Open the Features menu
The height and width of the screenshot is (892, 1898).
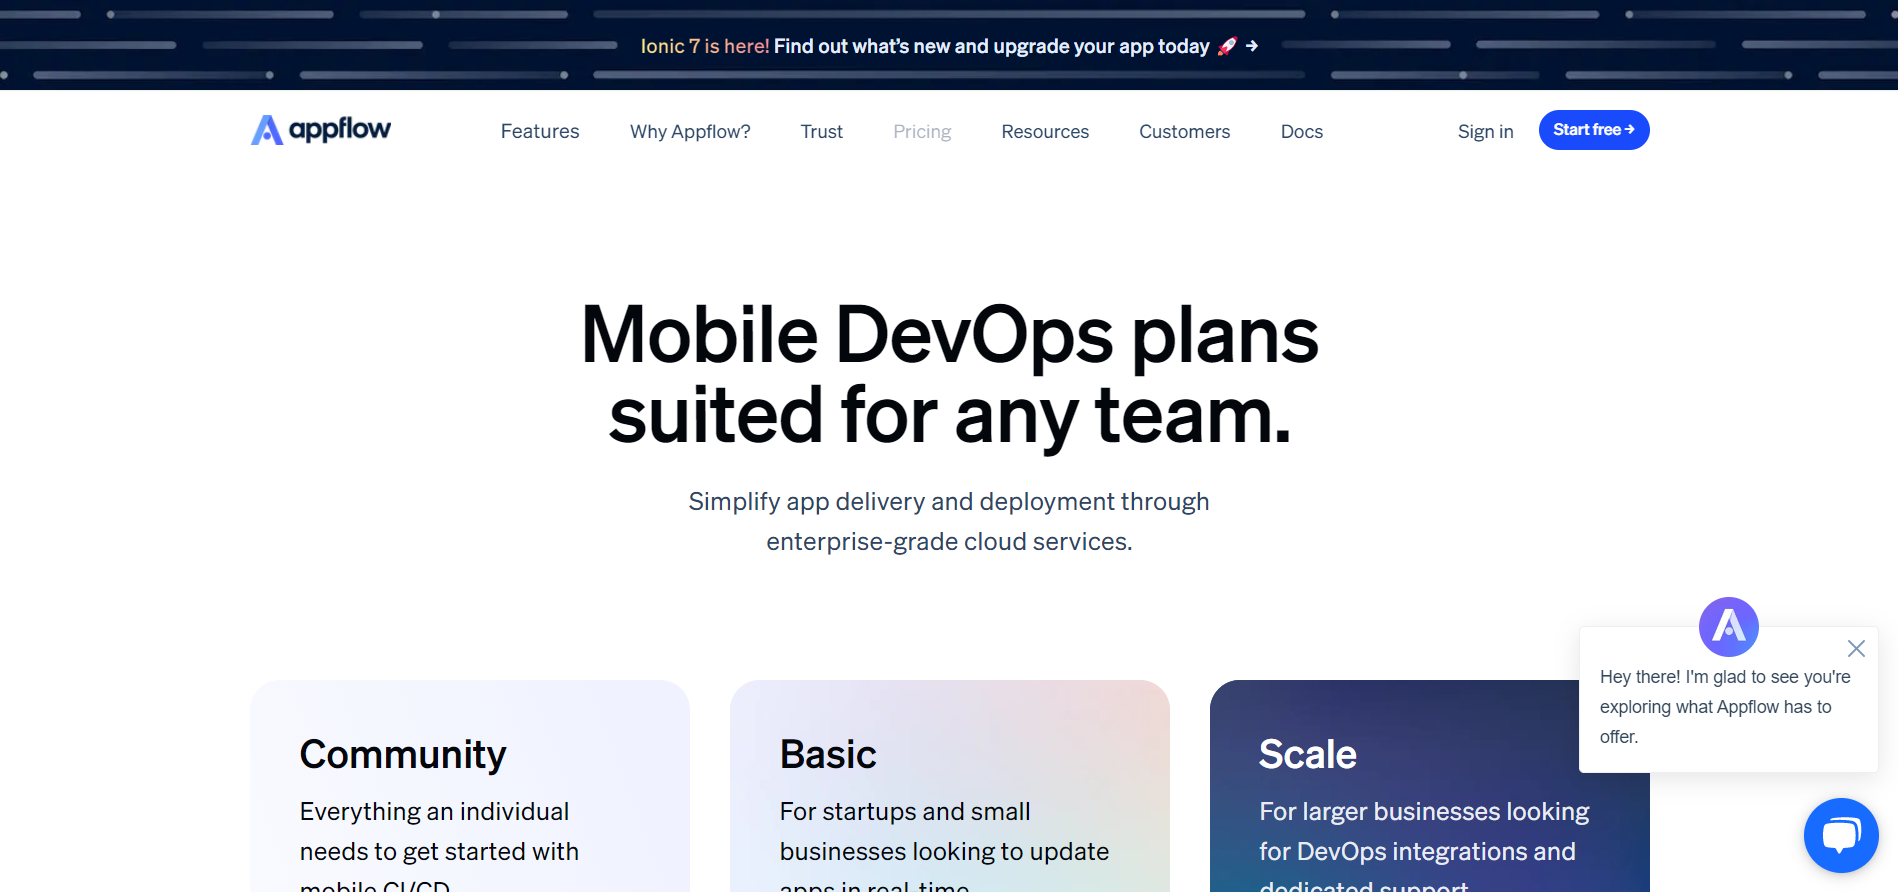[x=540, y=132]
